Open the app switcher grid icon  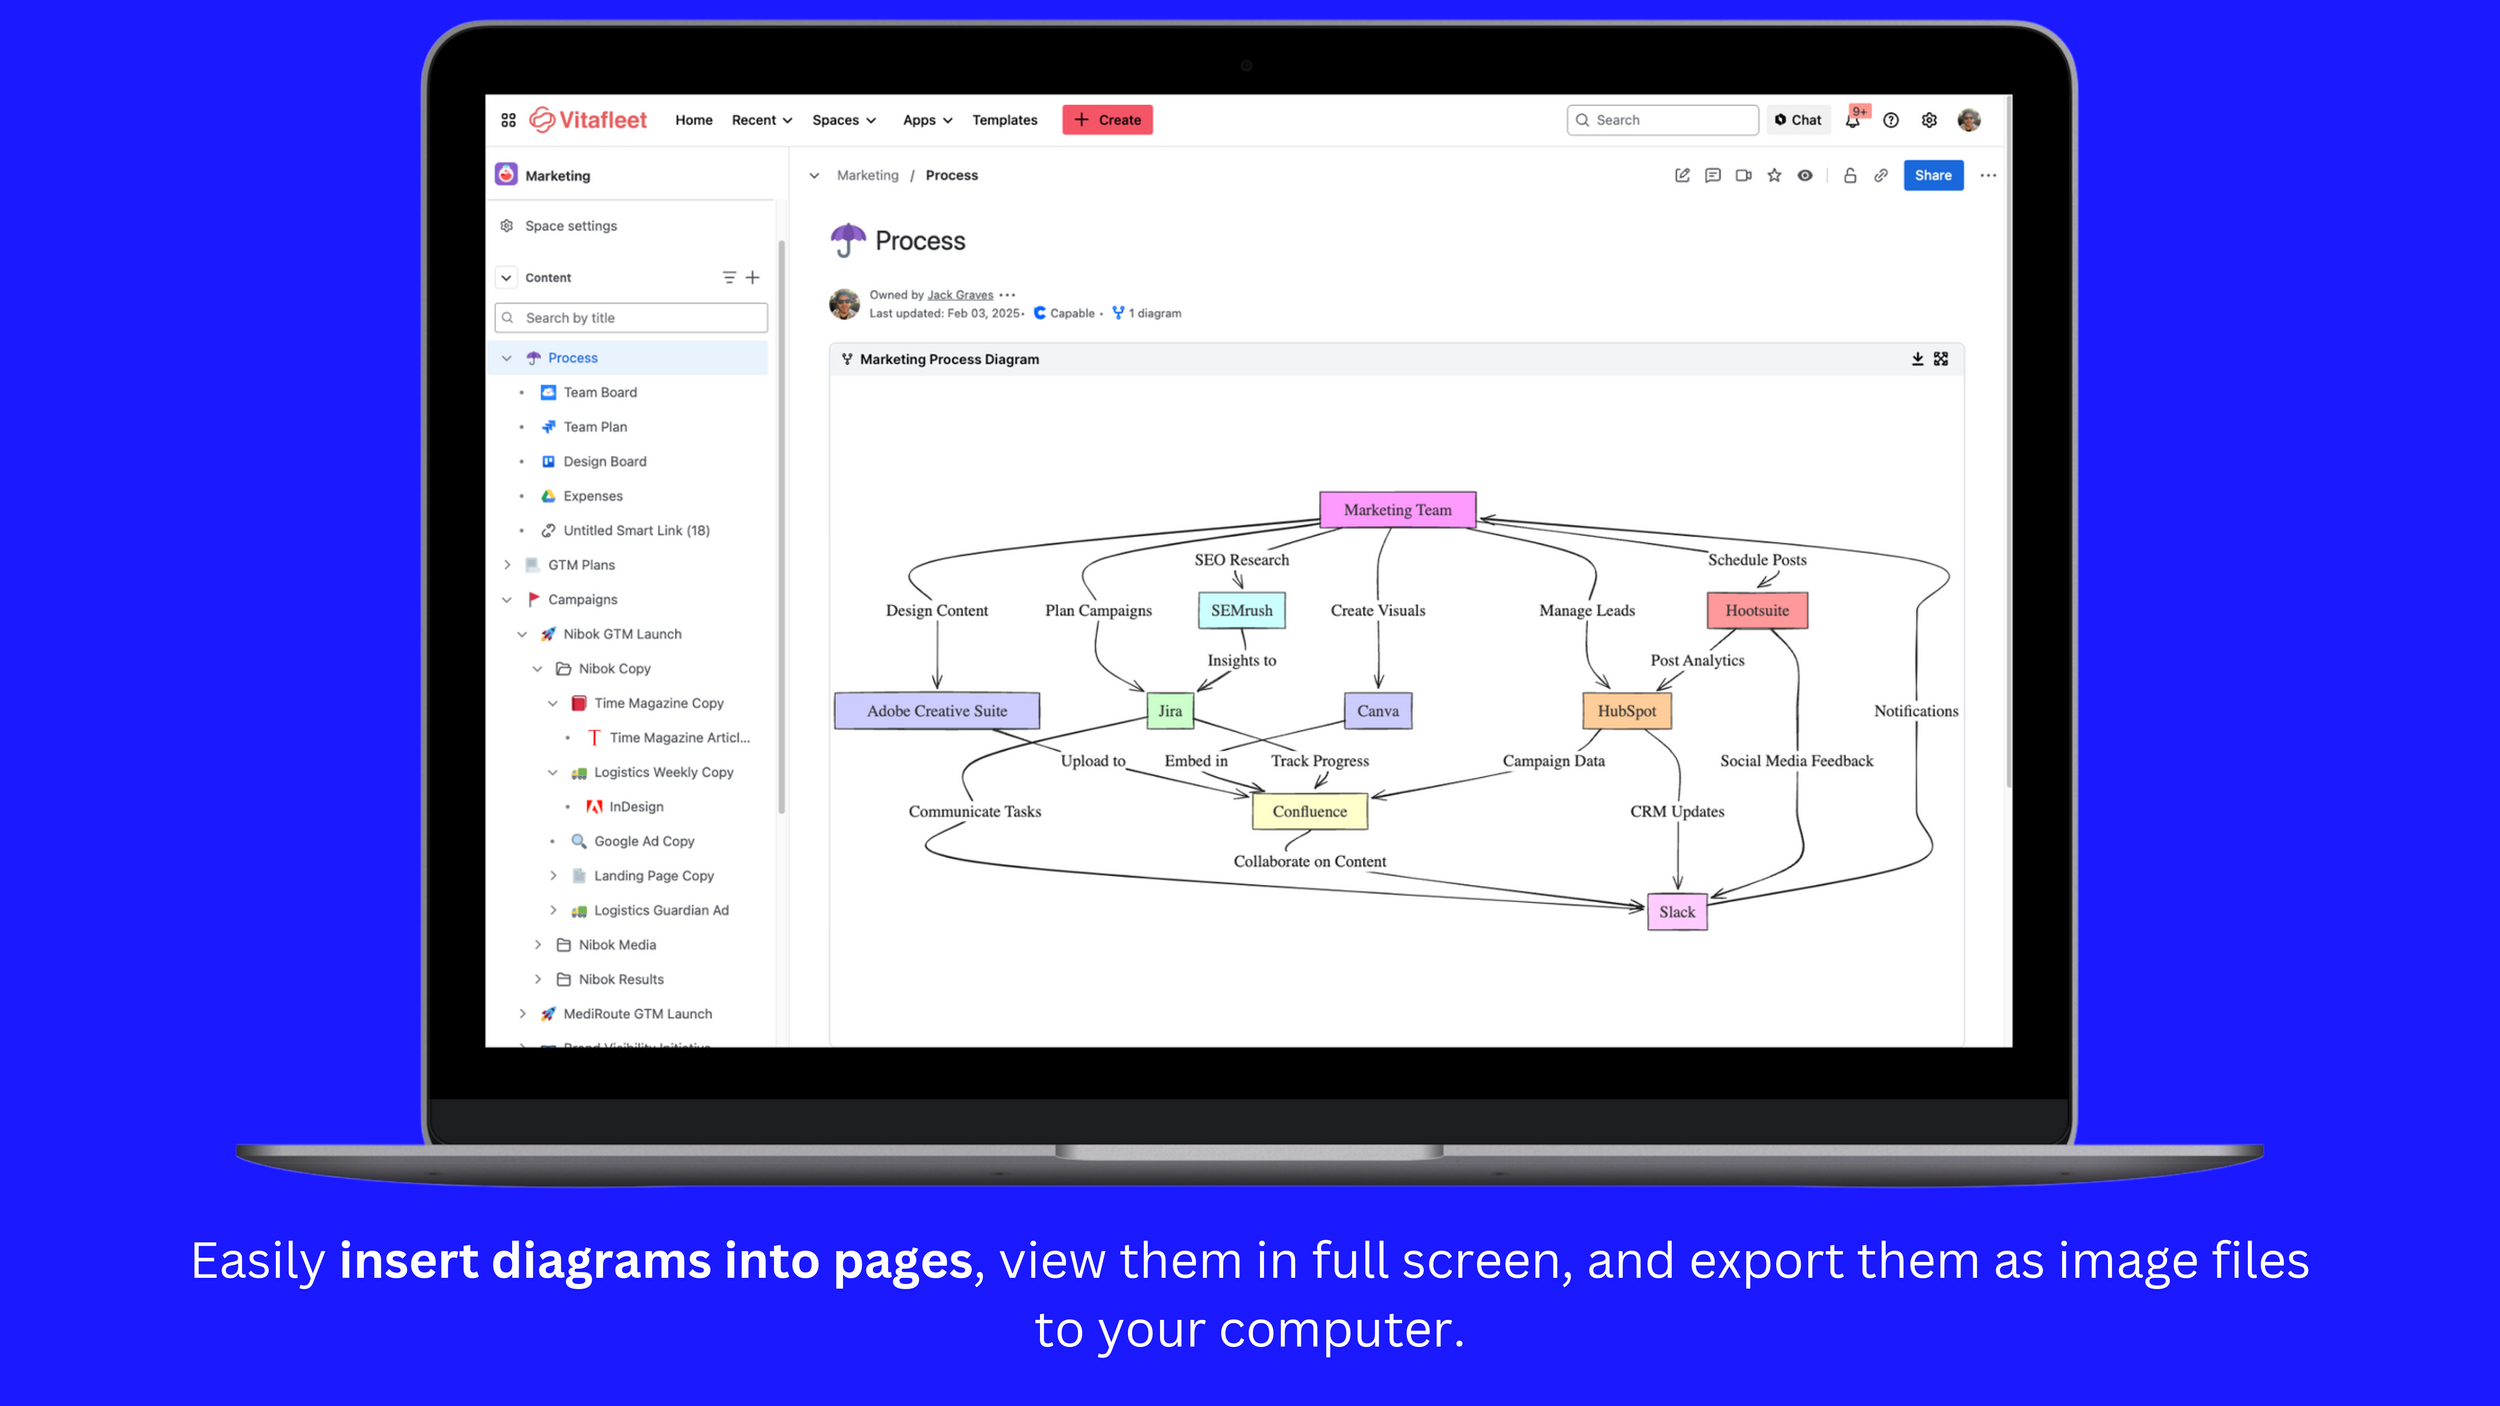pyautogui.click(x=508, y=120)
